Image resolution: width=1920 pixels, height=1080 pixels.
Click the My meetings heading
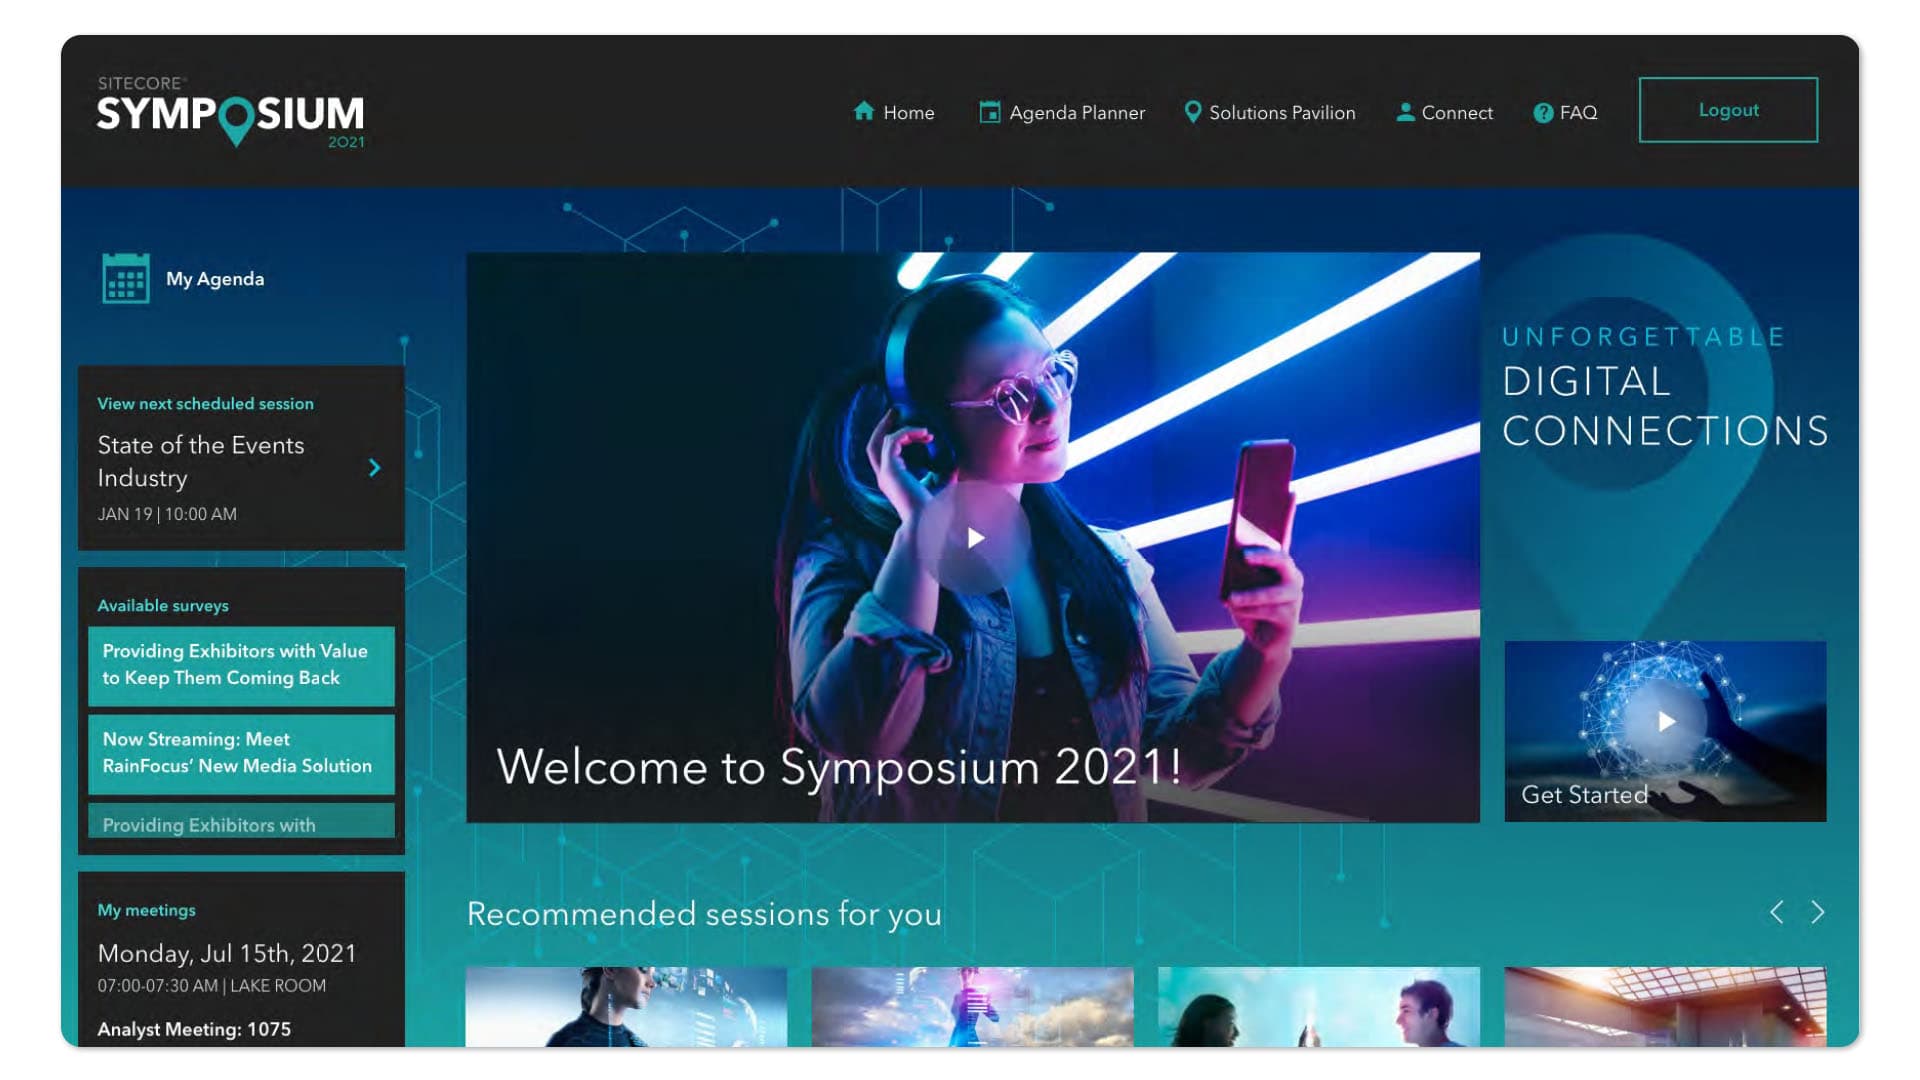(x=146, y=910)
